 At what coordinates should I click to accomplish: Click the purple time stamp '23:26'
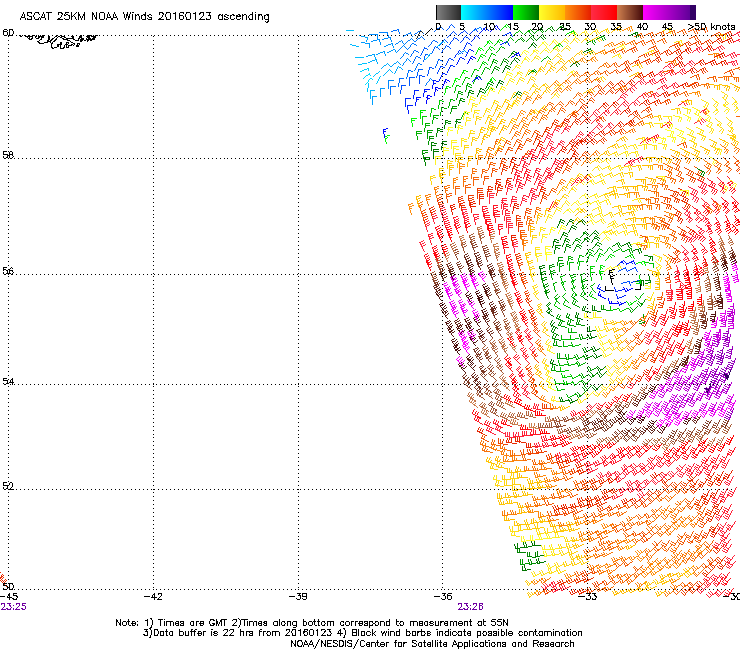tap(470, 607)
